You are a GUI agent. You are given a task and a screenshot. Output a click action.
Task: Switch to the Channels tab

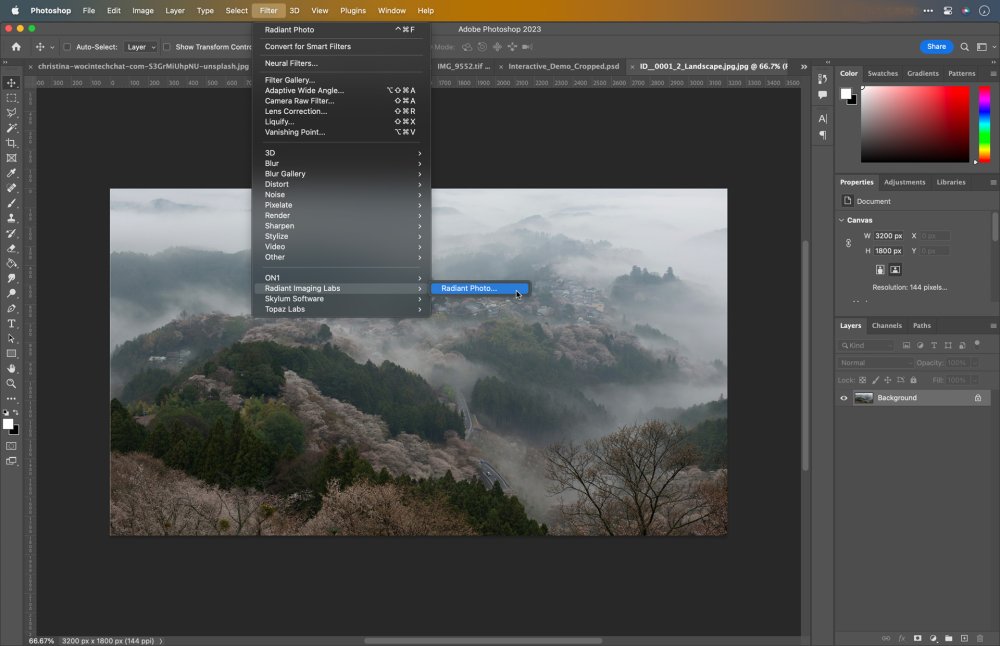point(886,325)
